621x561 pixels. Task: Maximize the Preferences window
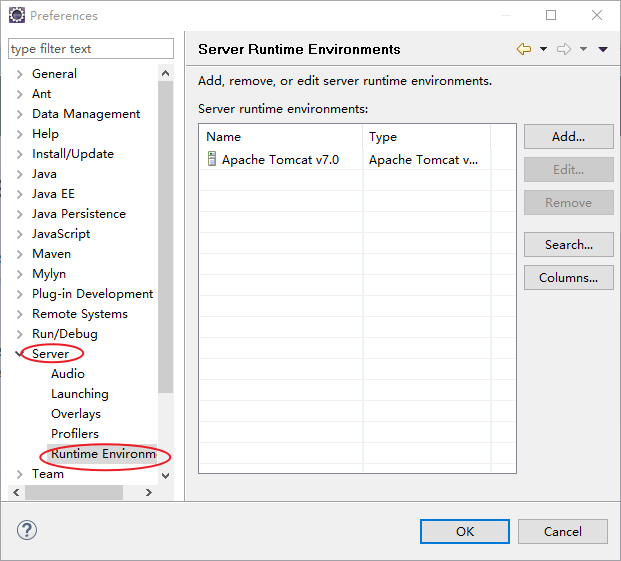point(551,15)
